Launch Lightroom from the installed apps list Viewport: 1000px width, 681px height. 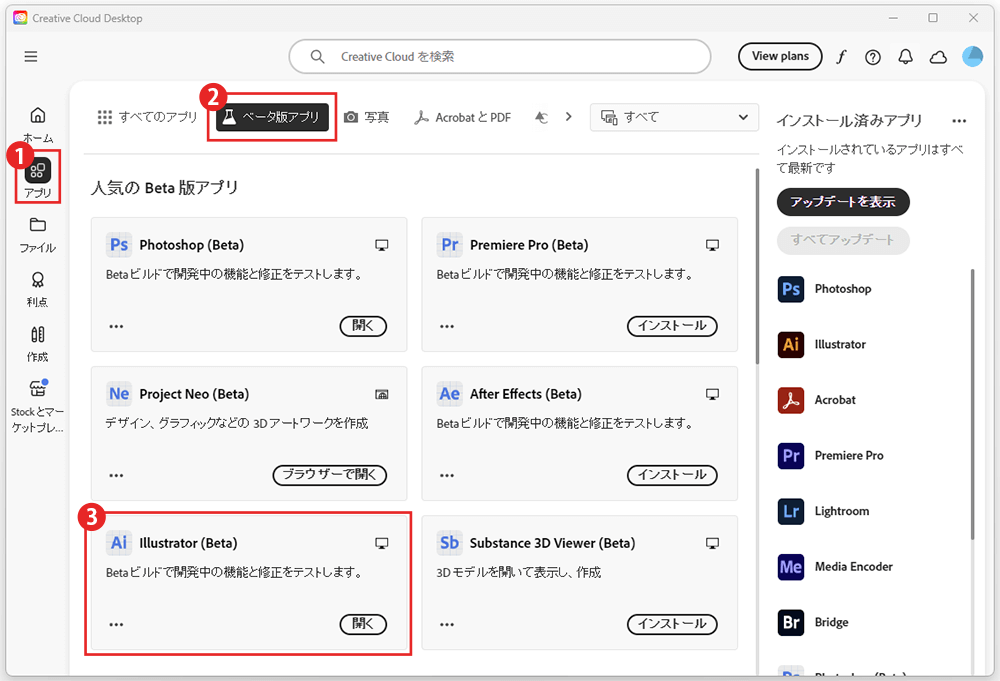tap(841, 511)
